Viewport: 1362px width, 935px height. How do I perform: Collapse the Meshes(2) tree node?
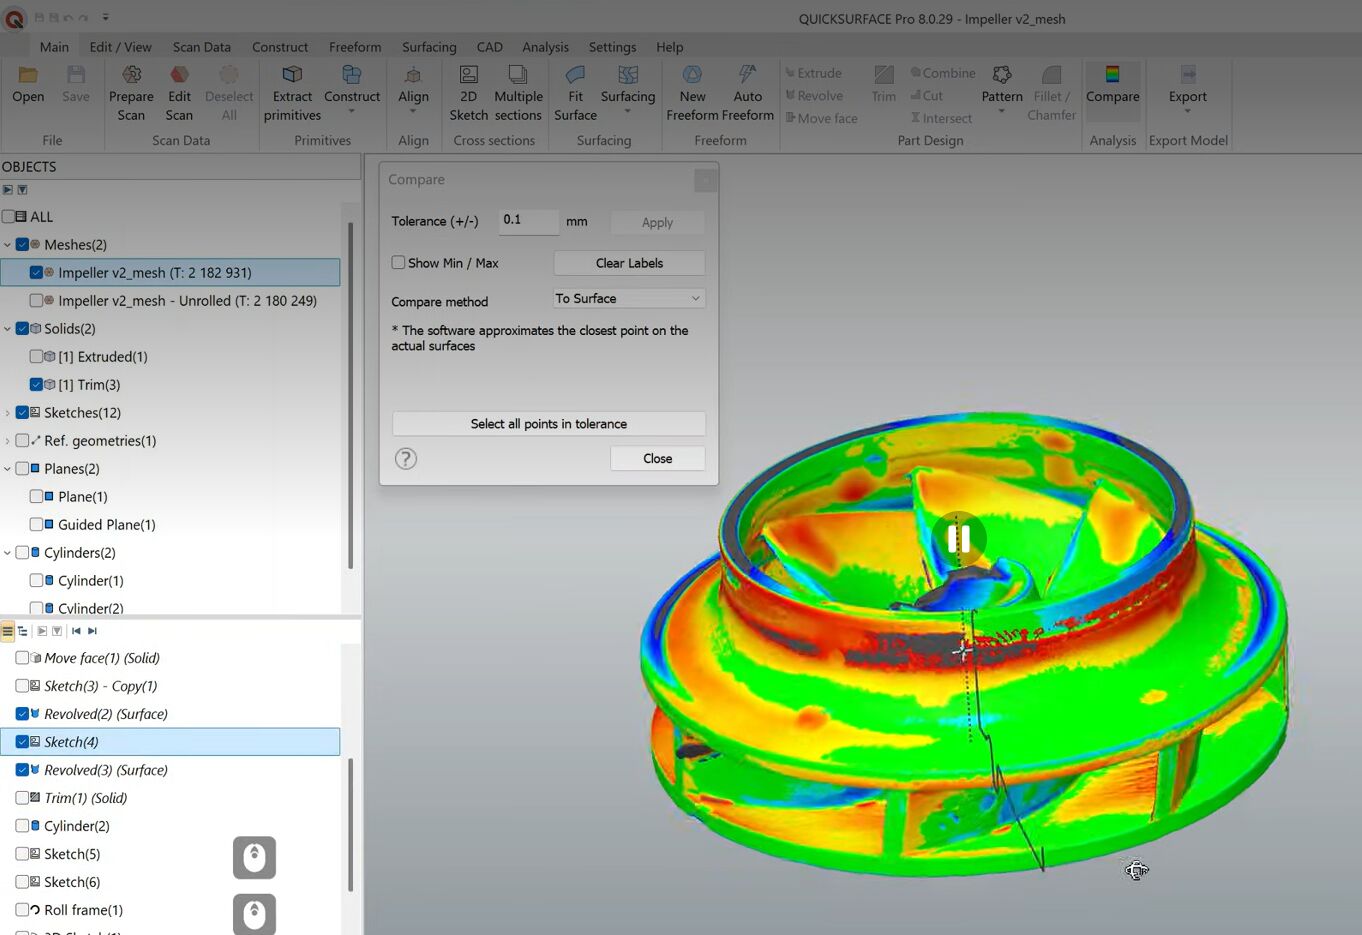pos(8,245)
